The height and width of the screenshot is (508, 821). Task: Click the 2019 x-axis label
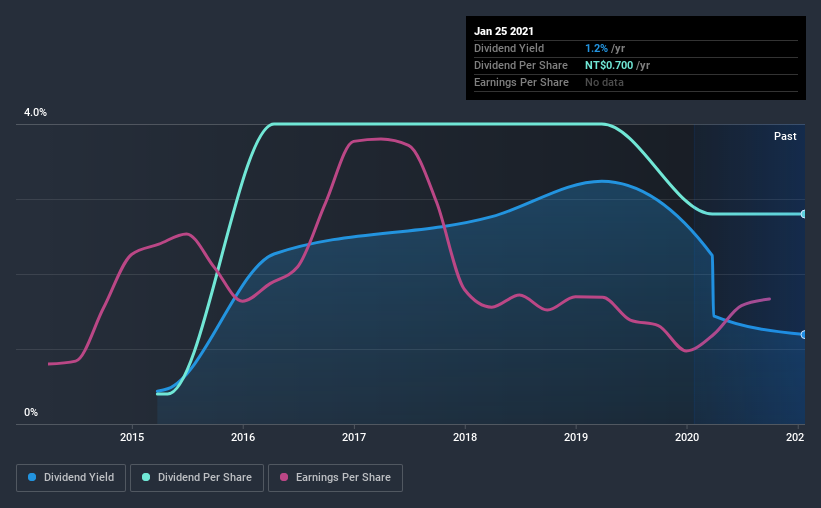pyautogui.click(x=576, y=437)
